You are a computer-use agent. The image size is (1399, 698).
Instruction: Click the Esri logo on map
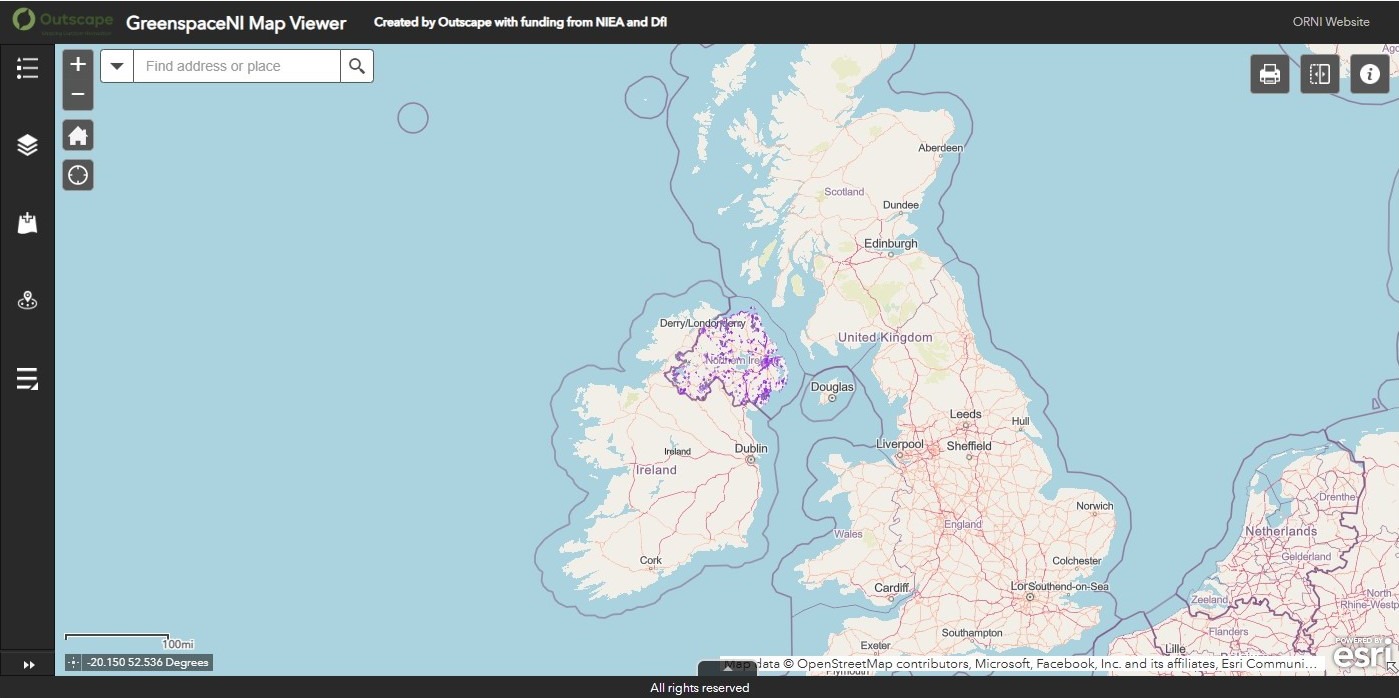(x=1361, y=655)
